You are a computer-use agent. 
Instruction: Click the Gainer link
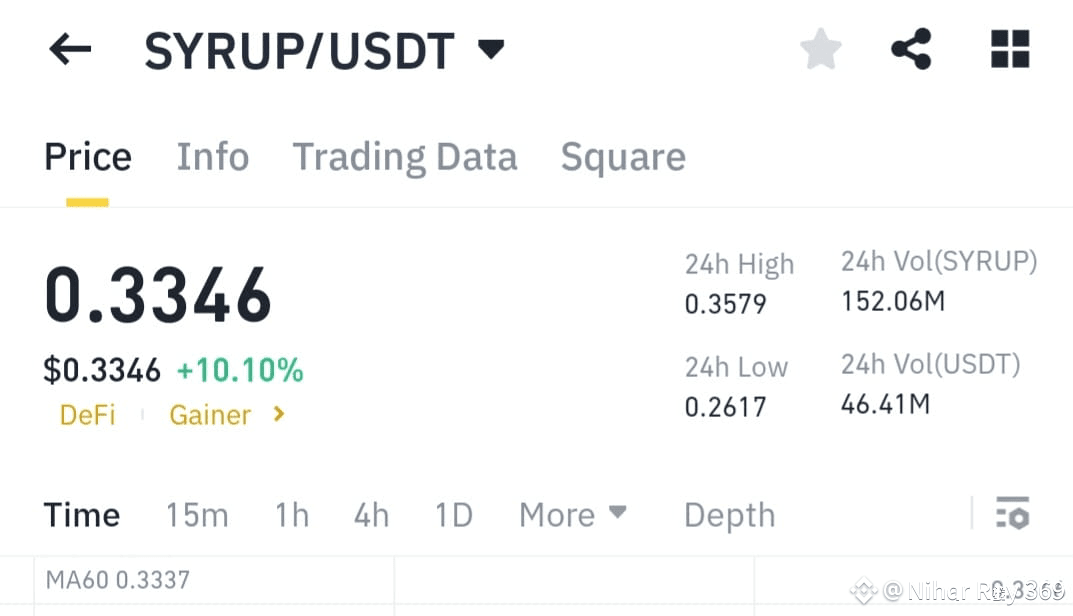pos(209,414)
